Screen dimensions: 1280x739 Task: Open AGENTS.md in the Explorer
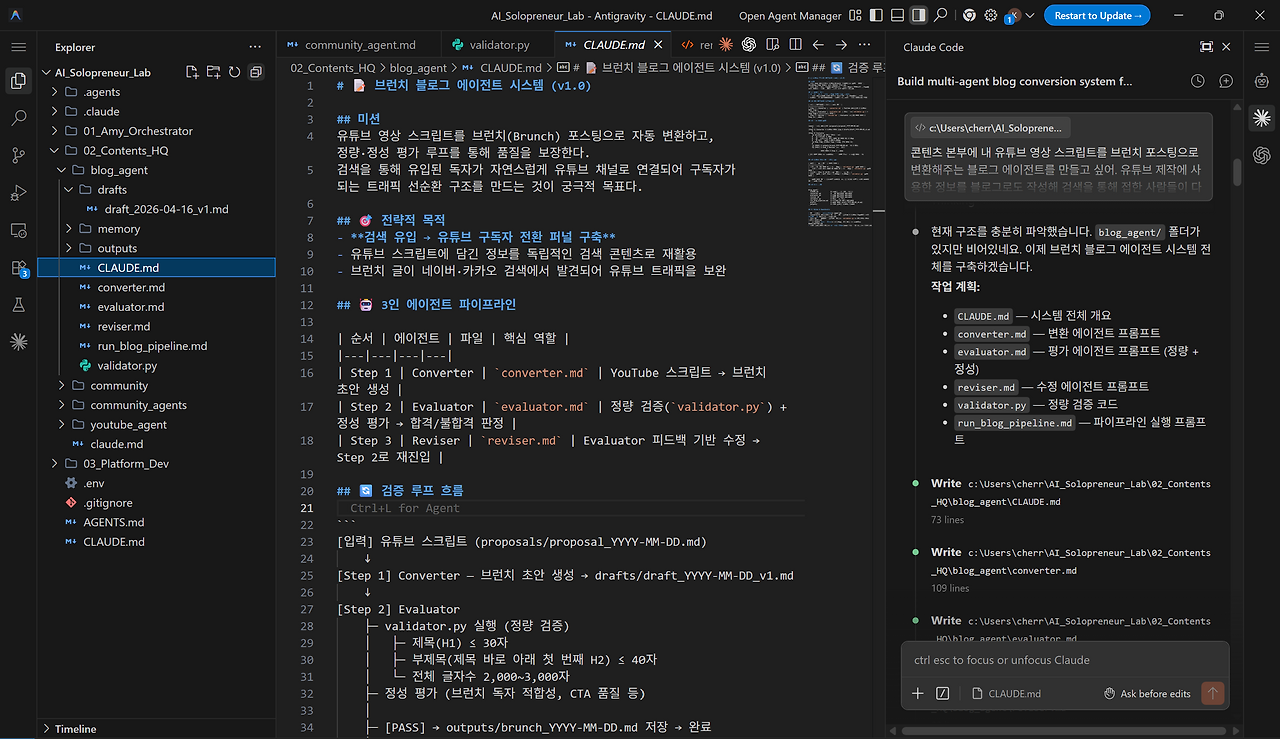[156, 522]
